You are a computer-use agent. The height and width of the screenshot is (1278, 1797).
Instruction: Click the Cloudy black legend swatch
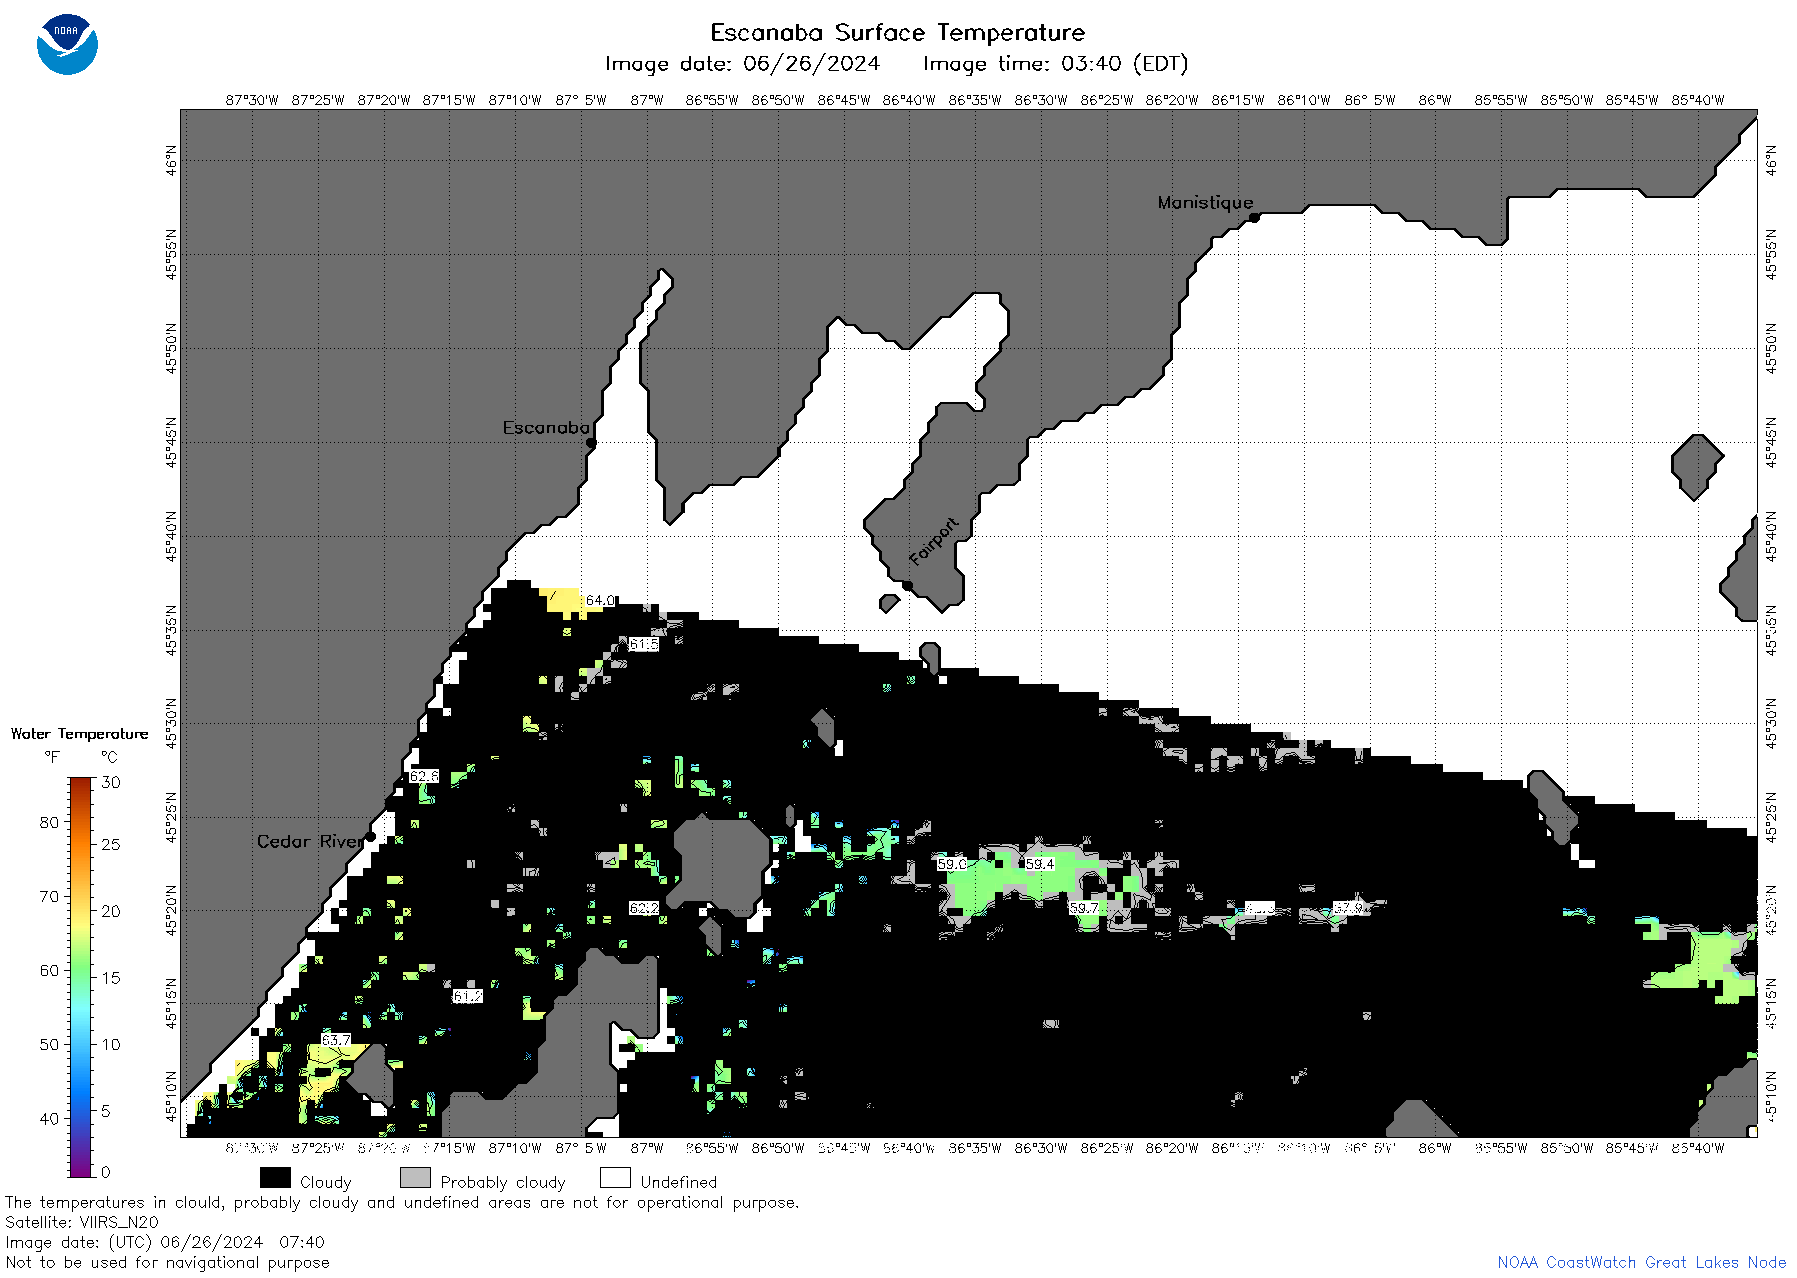[275, 1178]
